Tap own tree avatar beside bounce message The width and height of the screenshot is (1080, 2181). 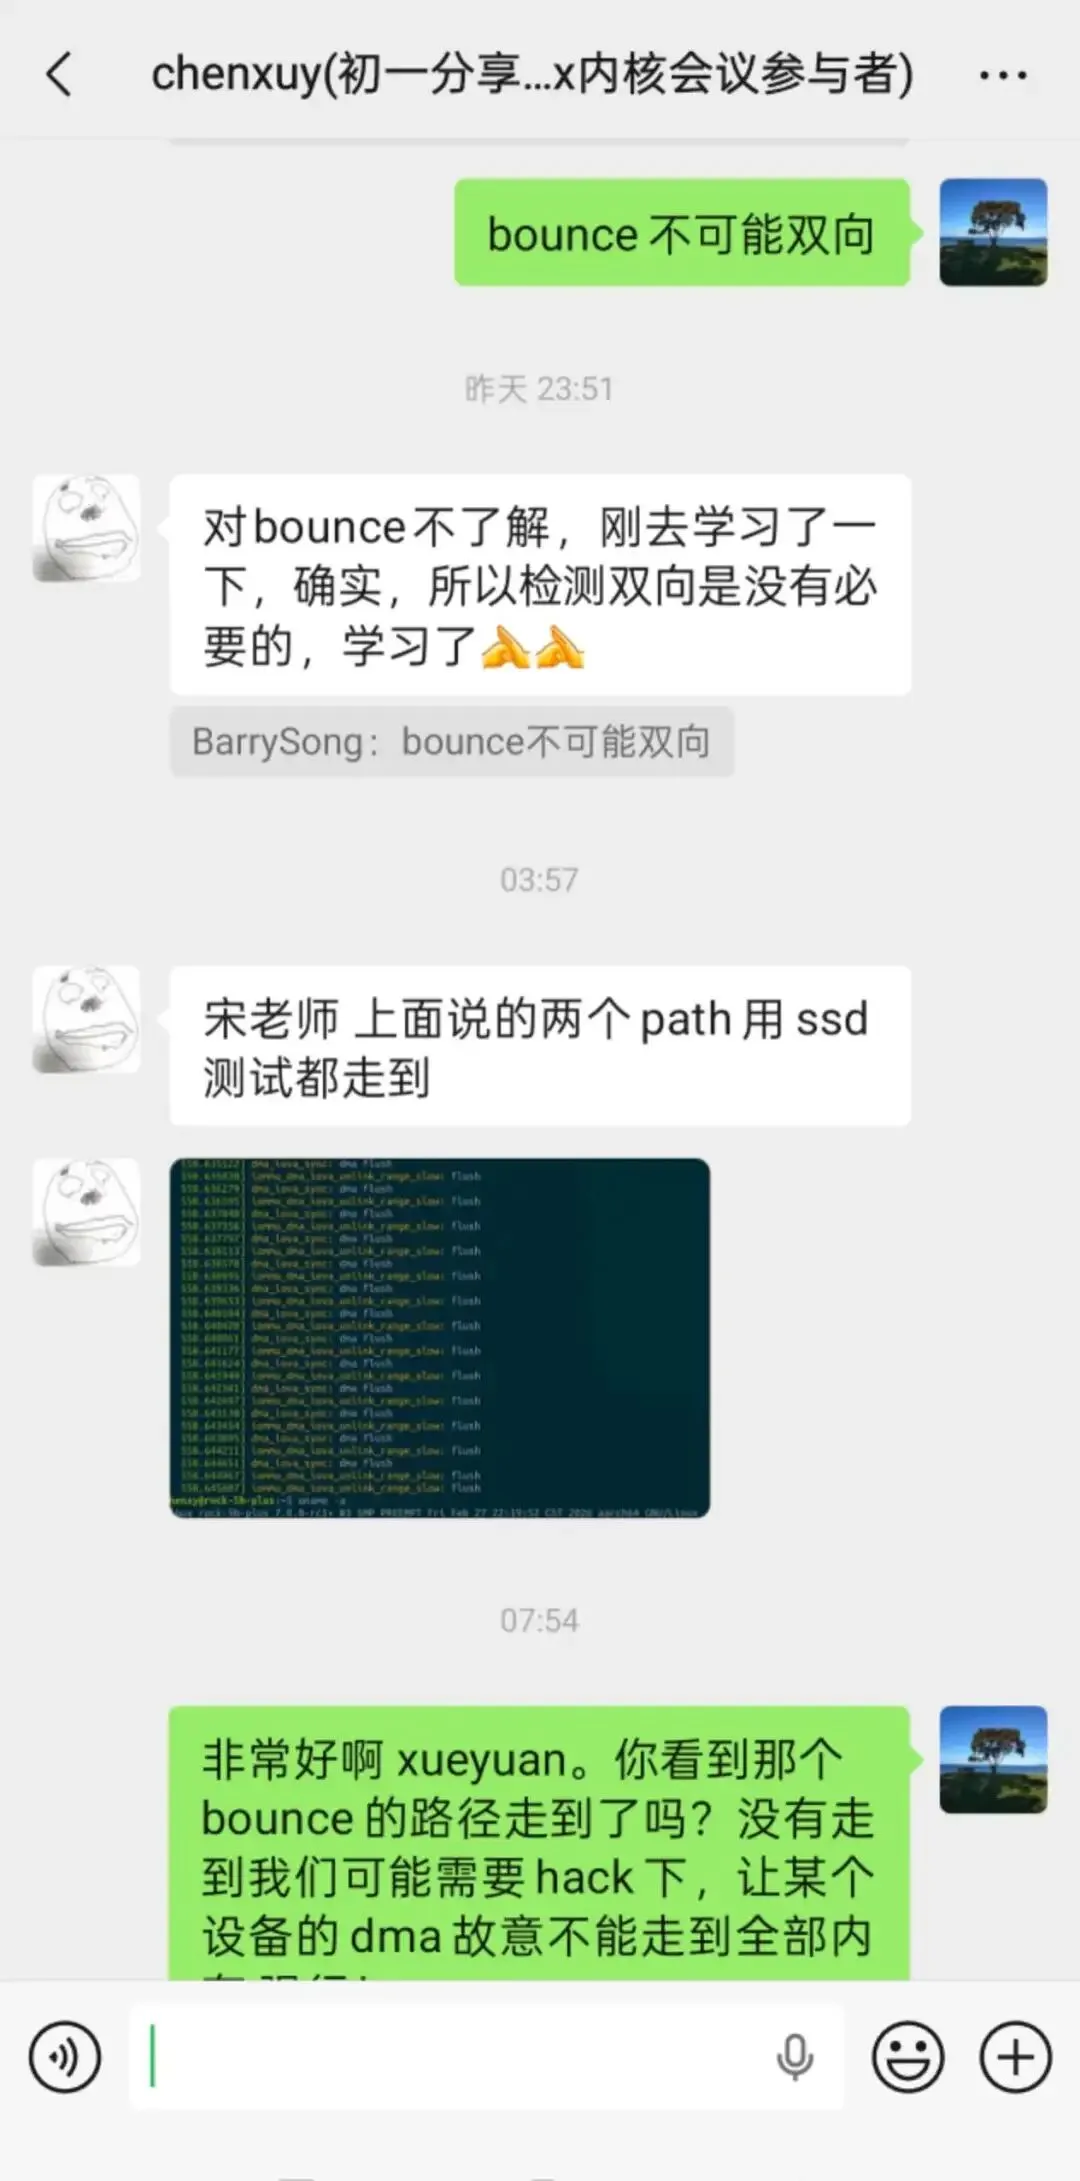pyautogui.click(x=993, y=232)
